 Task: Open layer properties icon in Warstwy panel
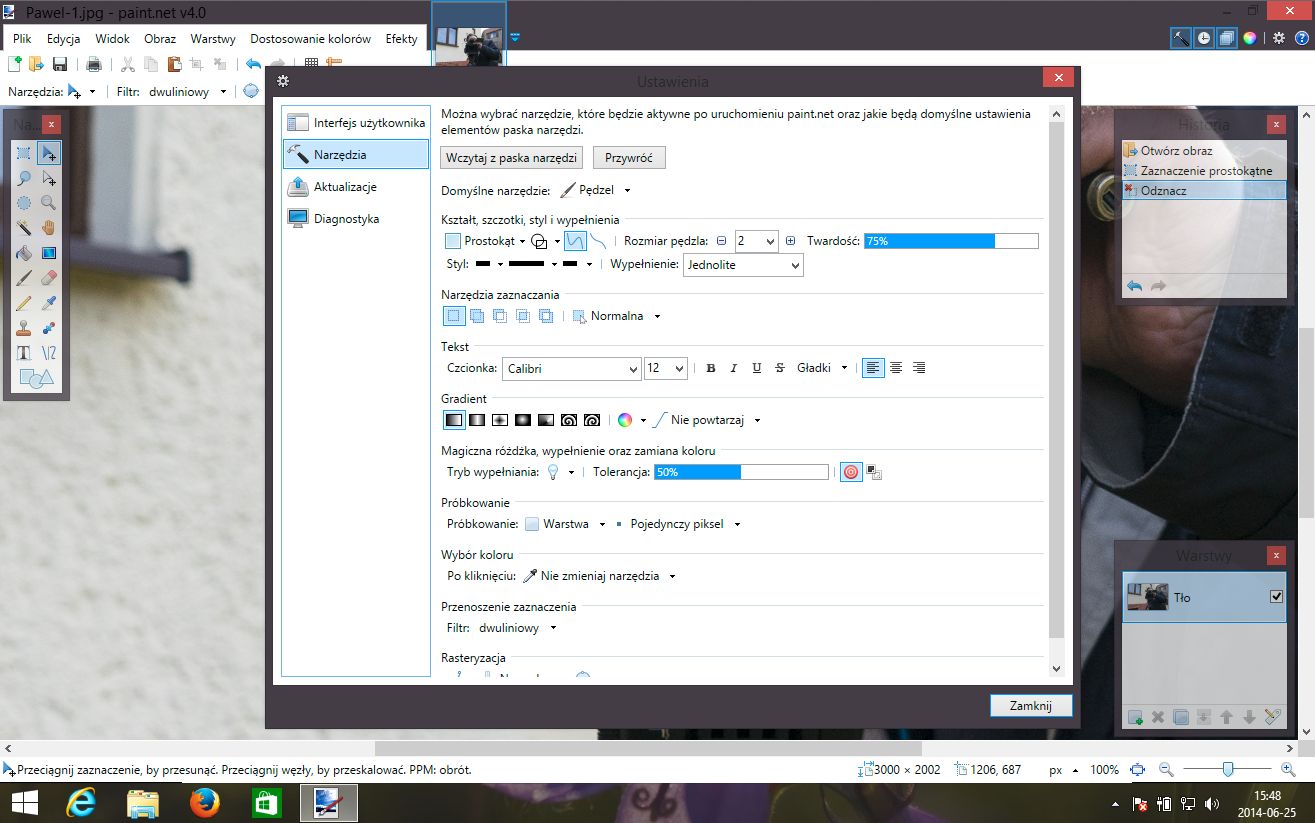click(x=1272, y=717)
